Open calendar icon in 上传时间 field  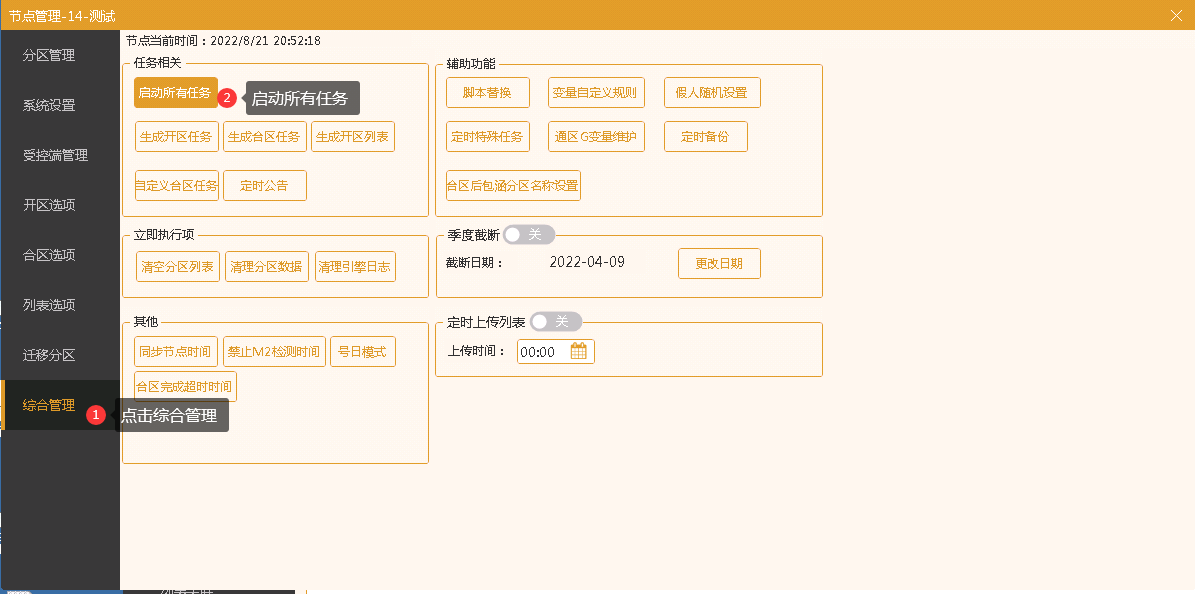coord(579,351)
